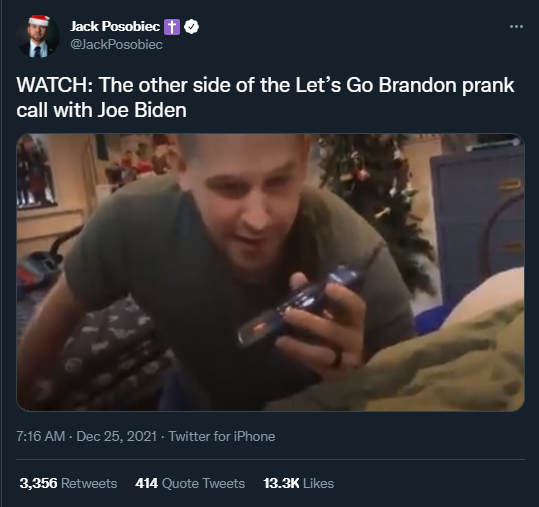Open the three-dot more options menu
Screen dimensions: 539x507
516,26
